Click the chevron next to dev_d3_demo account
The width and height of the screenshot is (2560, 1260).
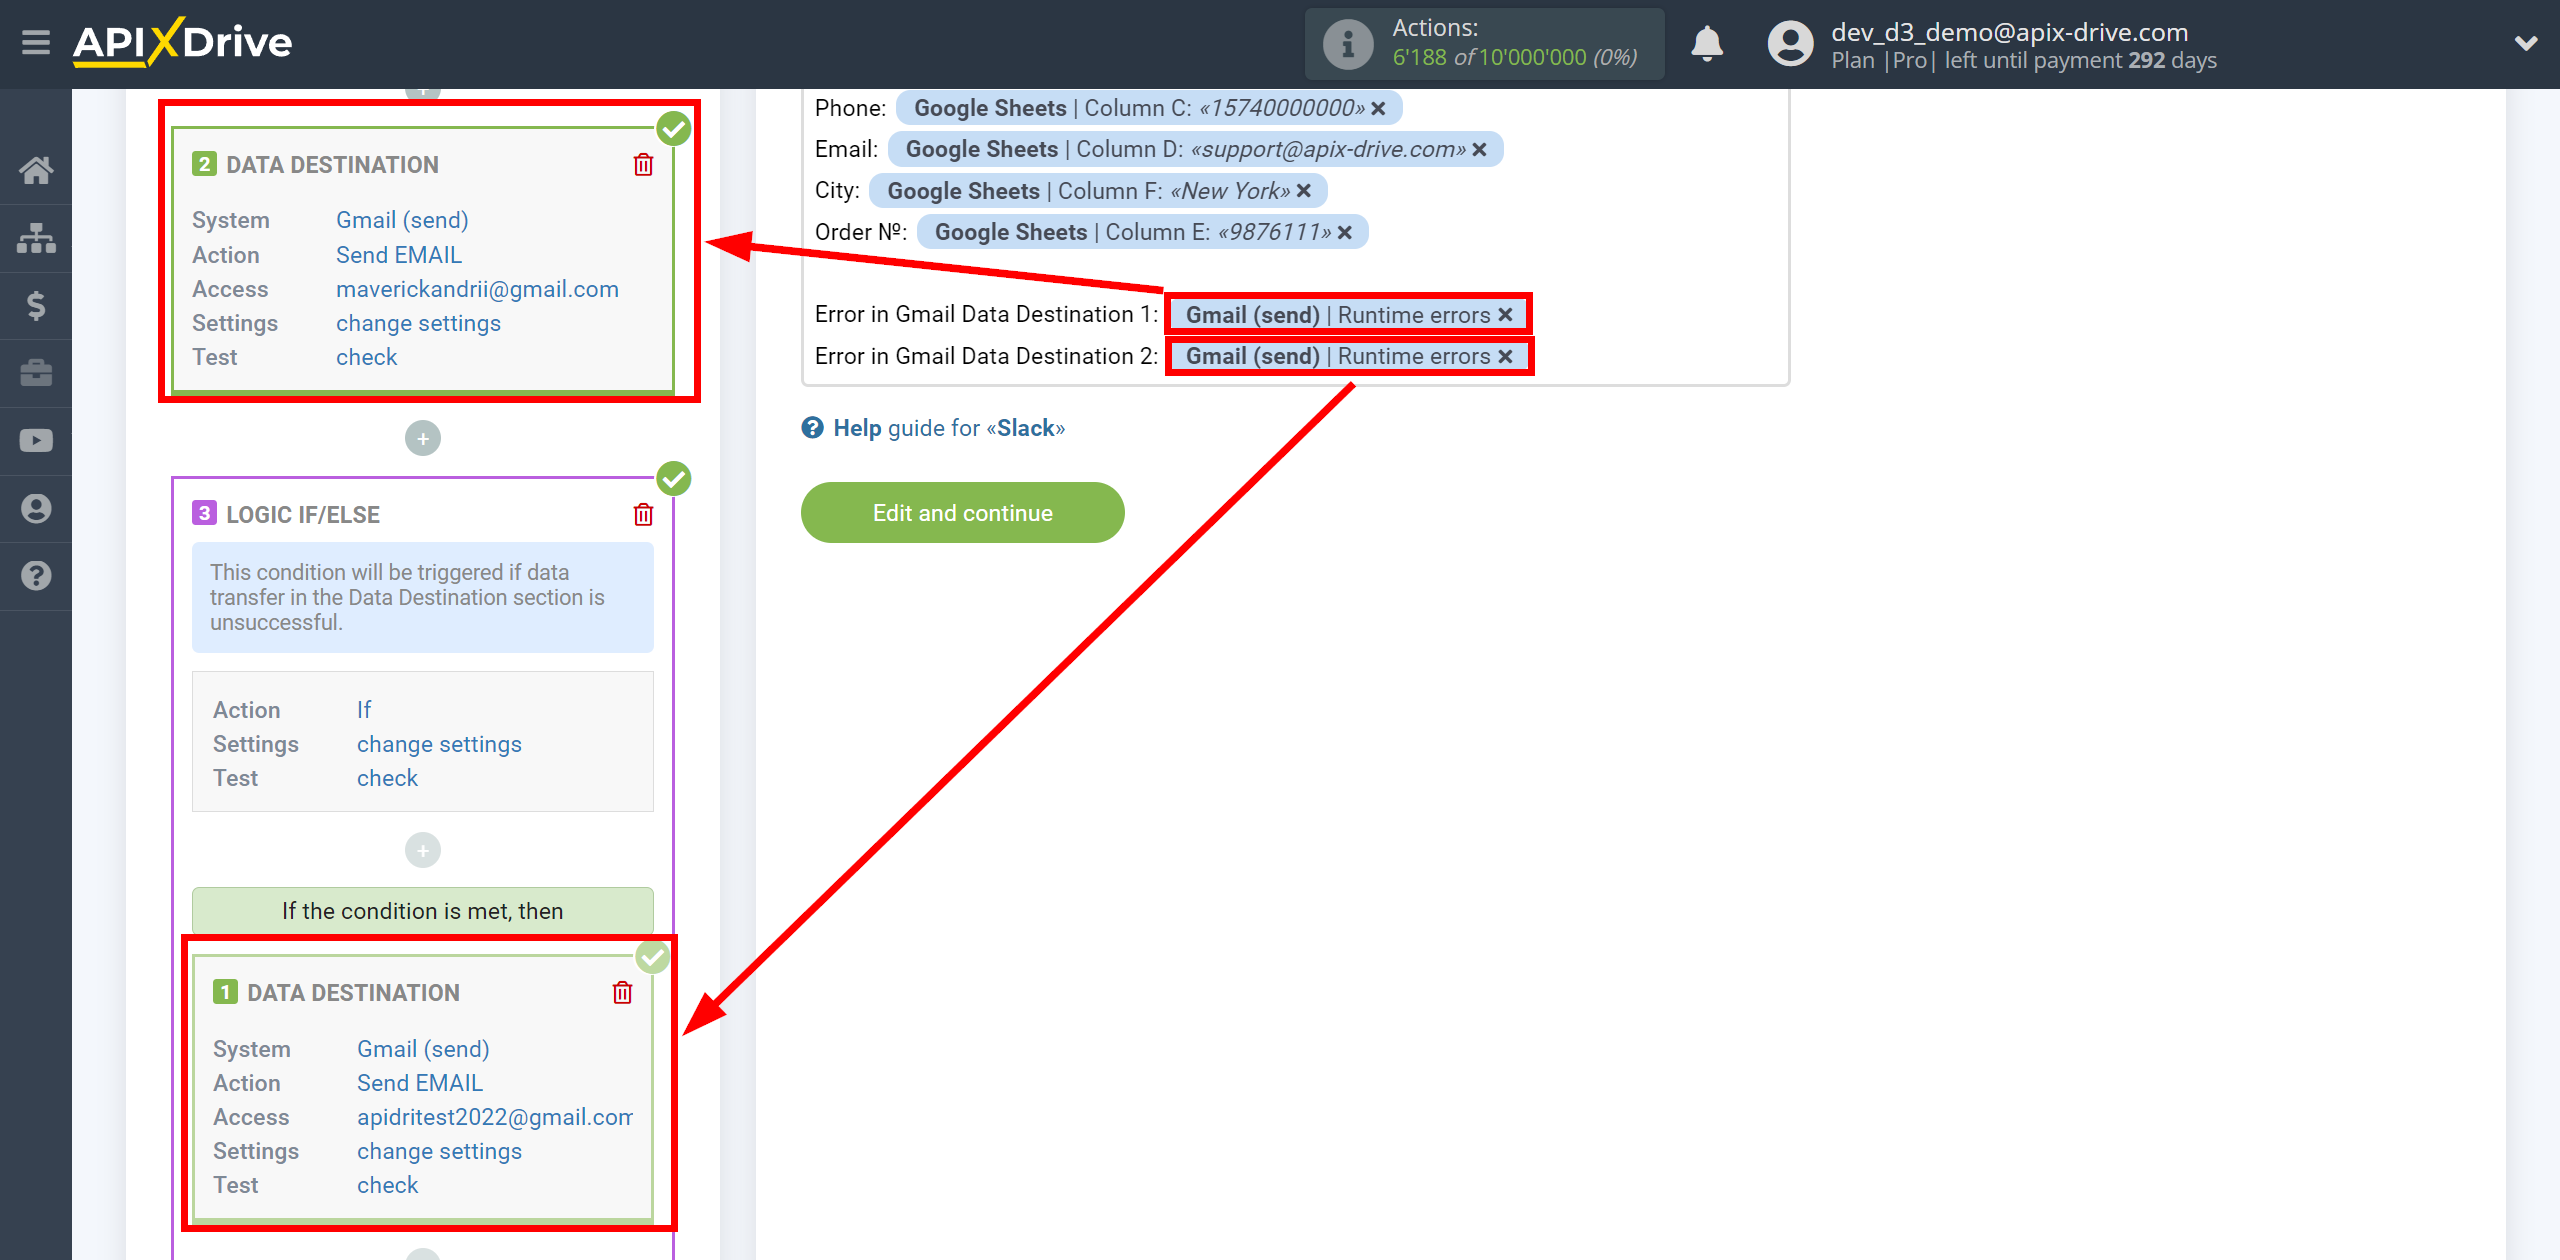pyautogui.click(x=2524, y=42)
